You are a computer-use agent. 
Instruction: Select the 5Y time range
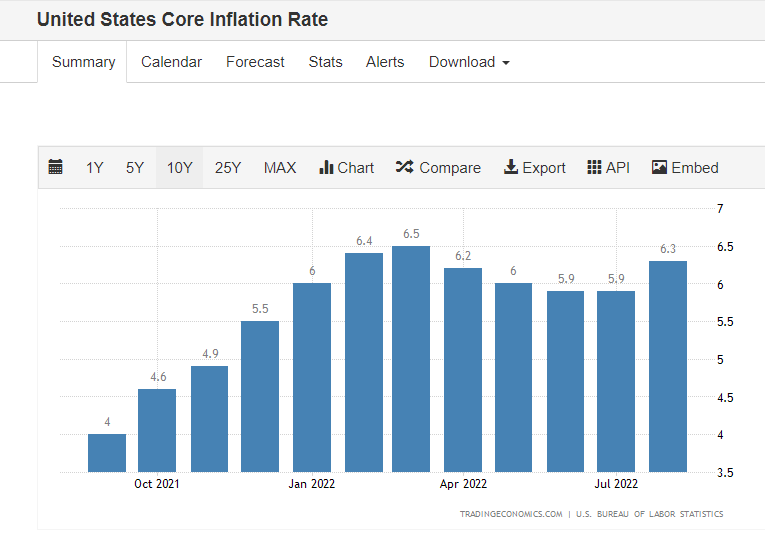[135, 168]
